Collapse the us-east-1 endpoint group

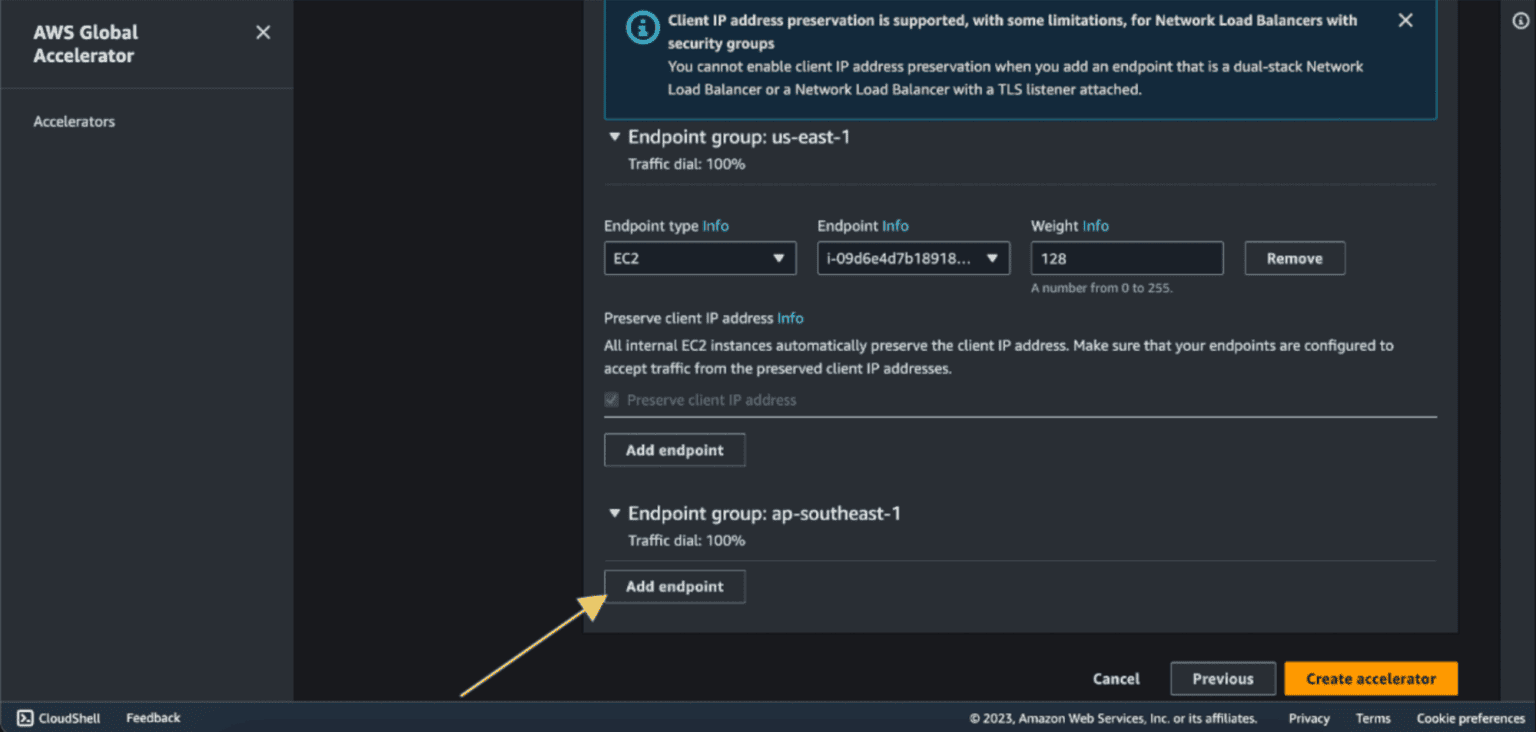[x=614, y=137]
